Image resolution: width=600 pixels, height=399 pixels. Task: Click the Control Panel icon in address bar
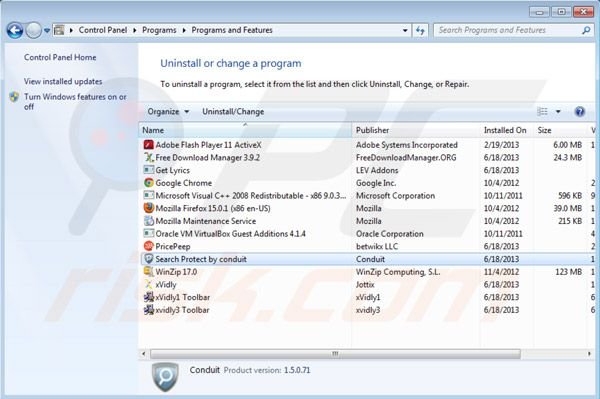pyautogui.click(x=59, y=30)
